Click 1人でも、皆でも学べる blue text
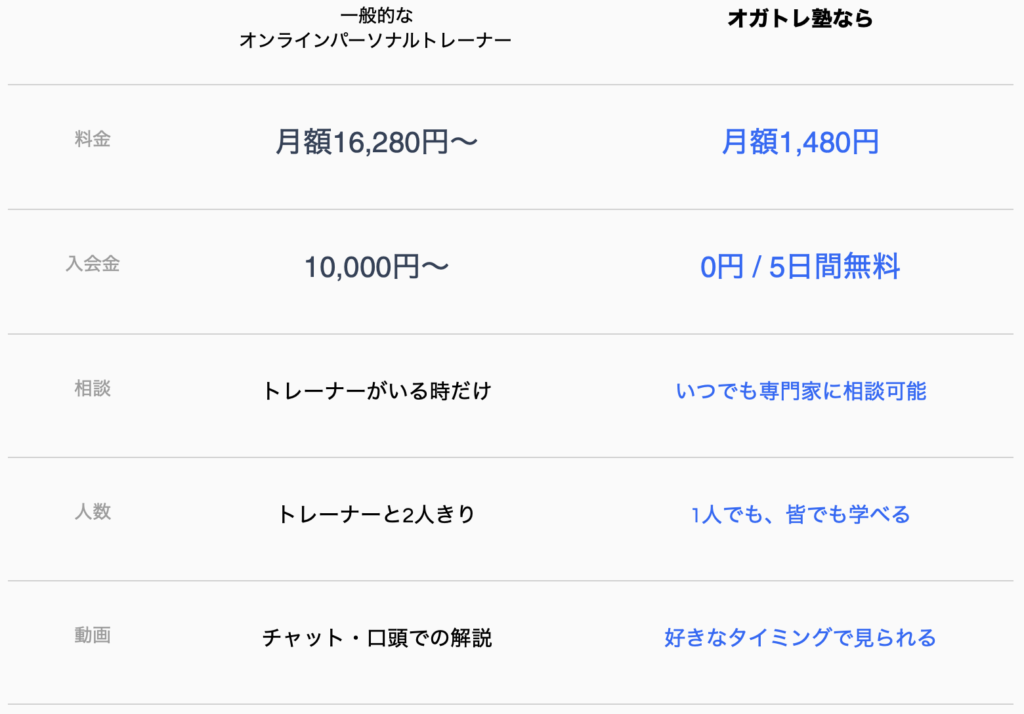1024x714 pixels. pos(801,514)
